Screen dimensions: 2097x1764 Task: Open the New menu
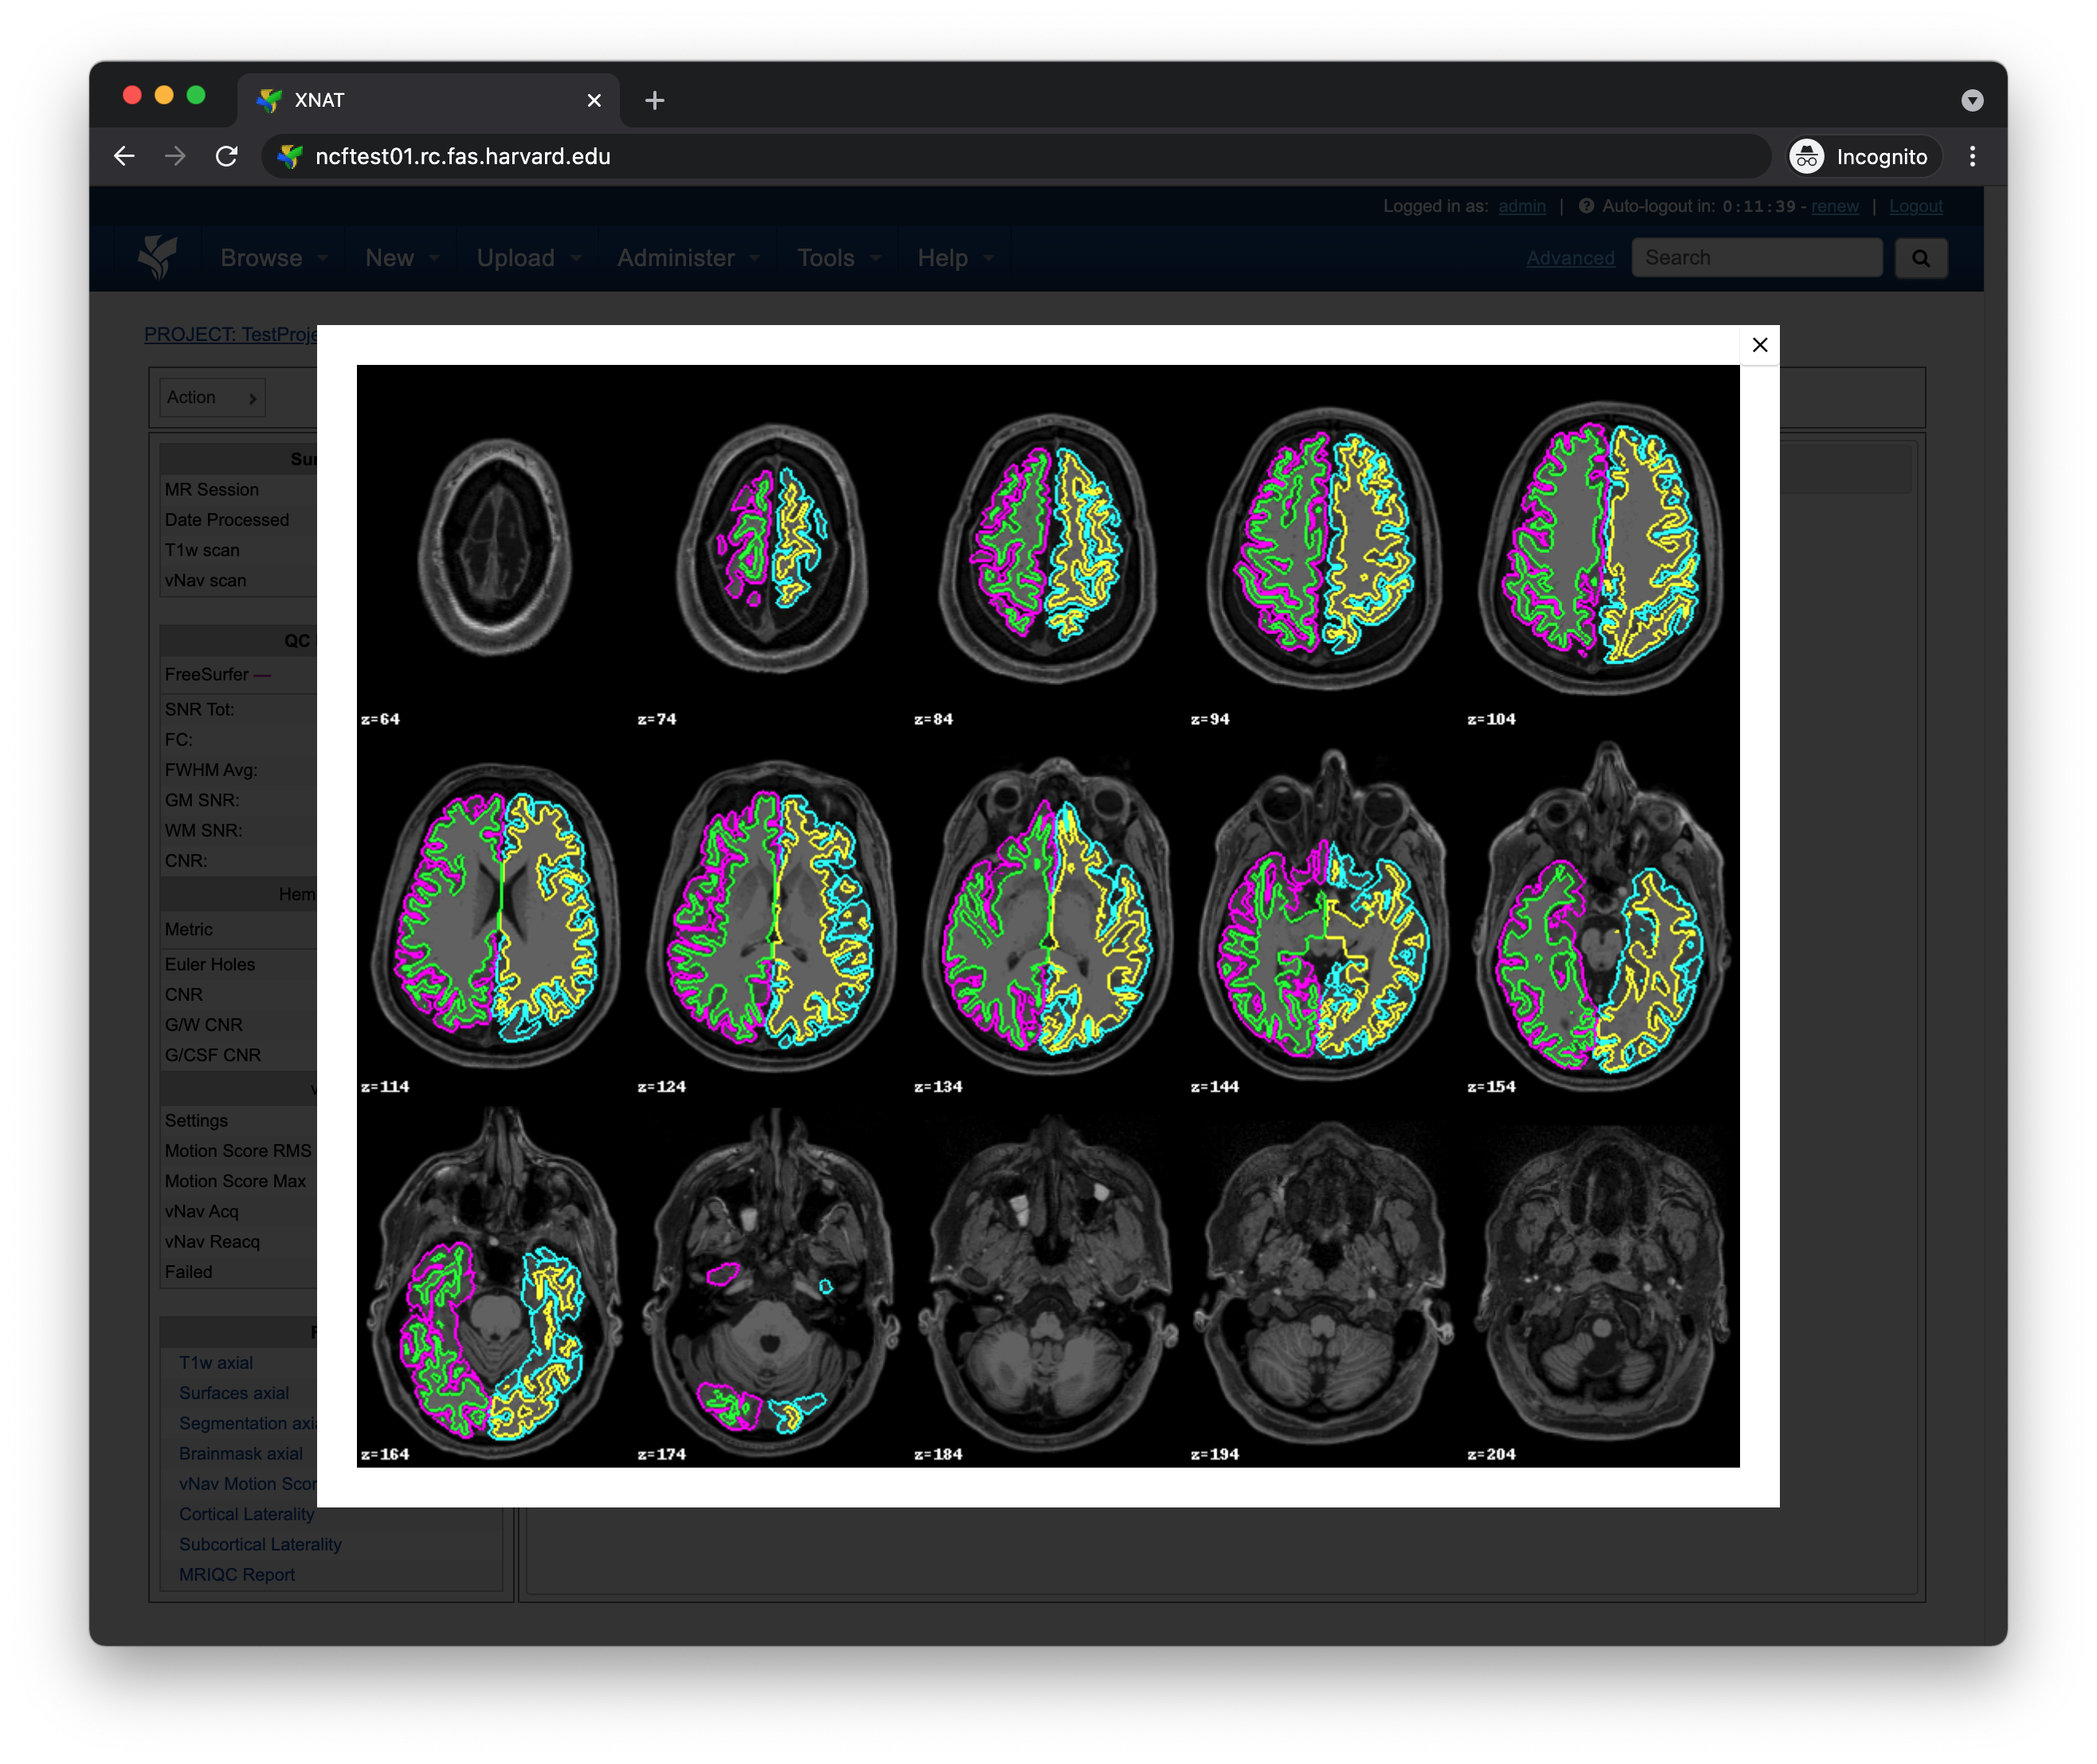coord(402,258)
